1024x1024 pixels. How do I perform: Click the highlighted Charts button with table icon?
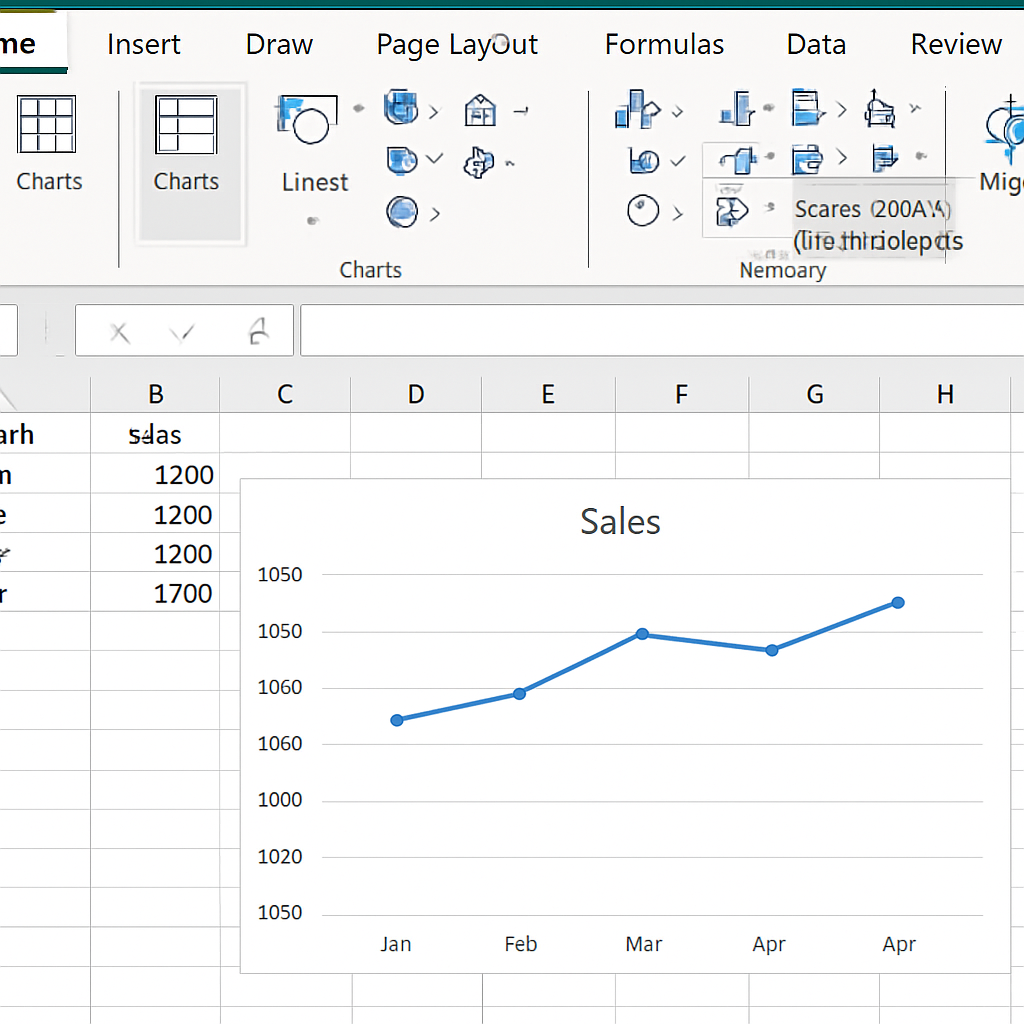coord(186,125)
